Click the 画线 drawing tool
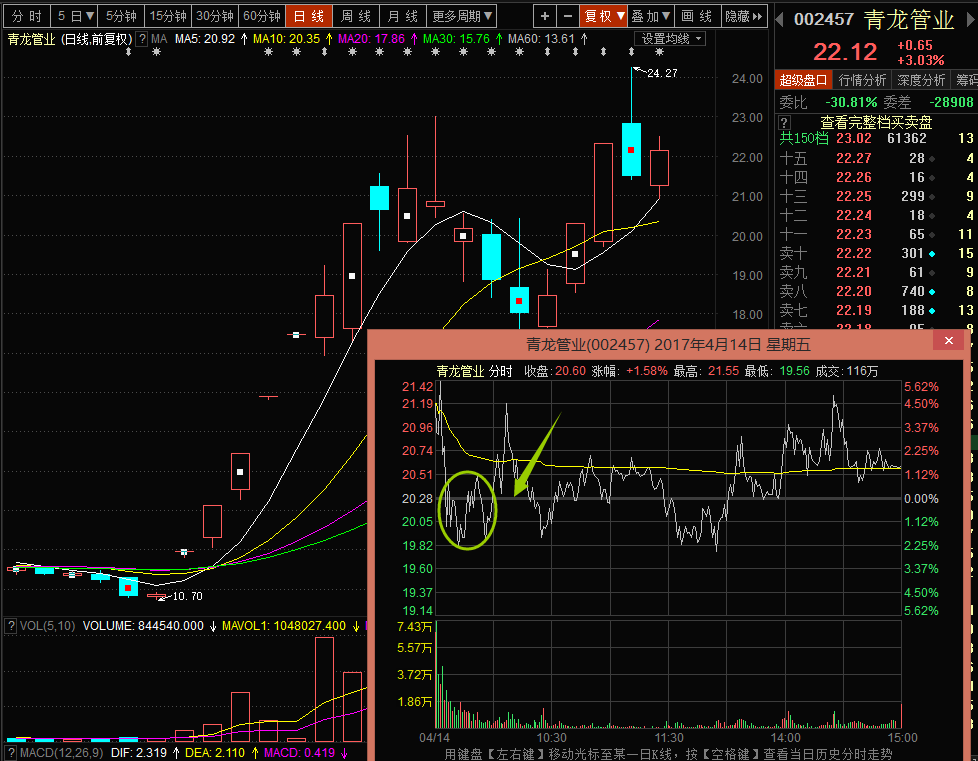The width and height of the screenshot is (978, 761). coord(697,16)
